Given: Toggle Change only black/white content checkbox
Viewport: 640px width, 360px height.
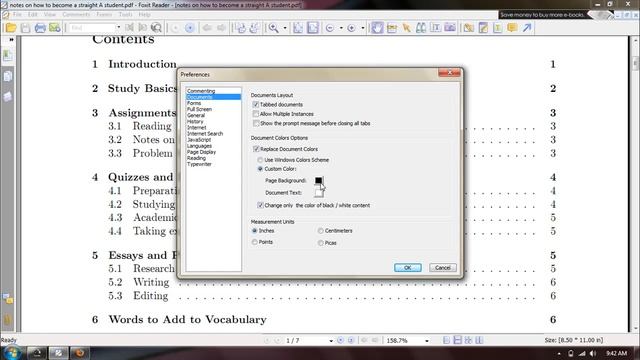Looking at the screenshot, I should click(260, 205).
